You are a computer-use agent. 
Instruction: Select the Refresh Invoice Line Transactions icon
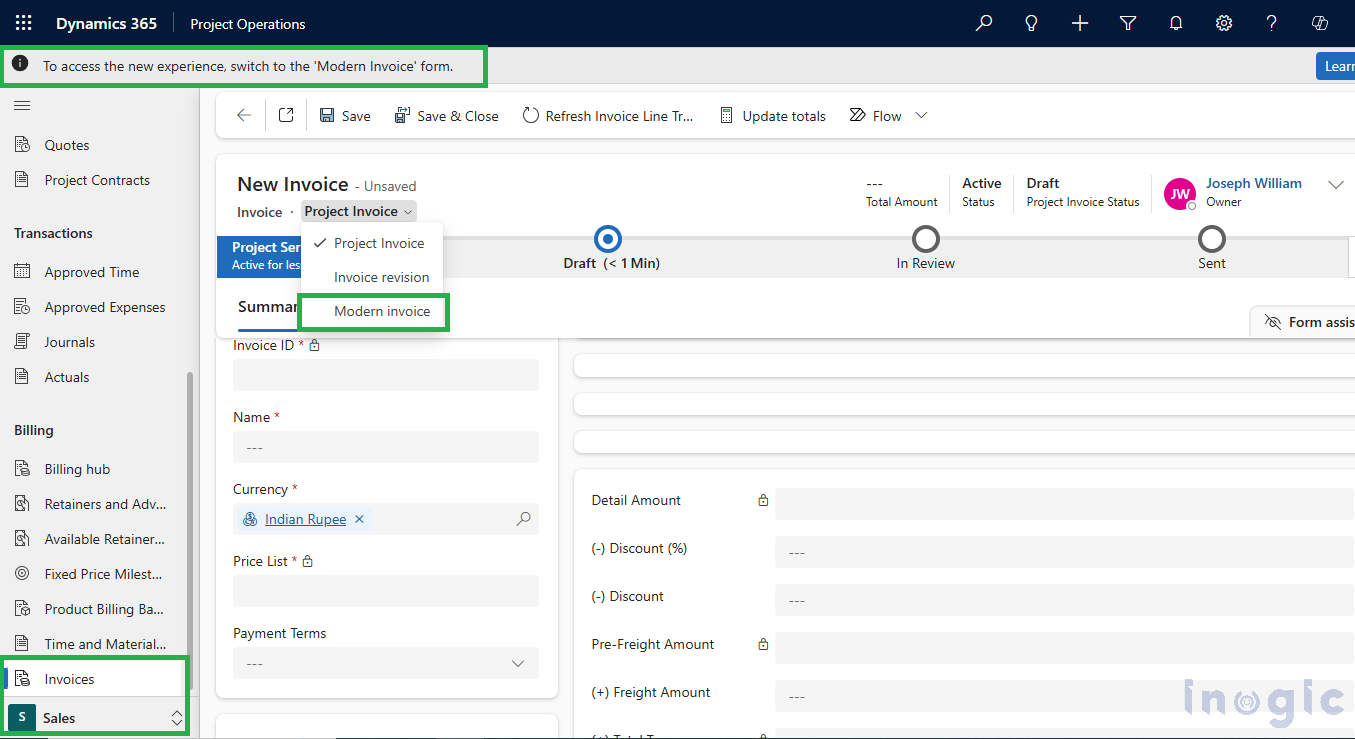pos(530,115)
